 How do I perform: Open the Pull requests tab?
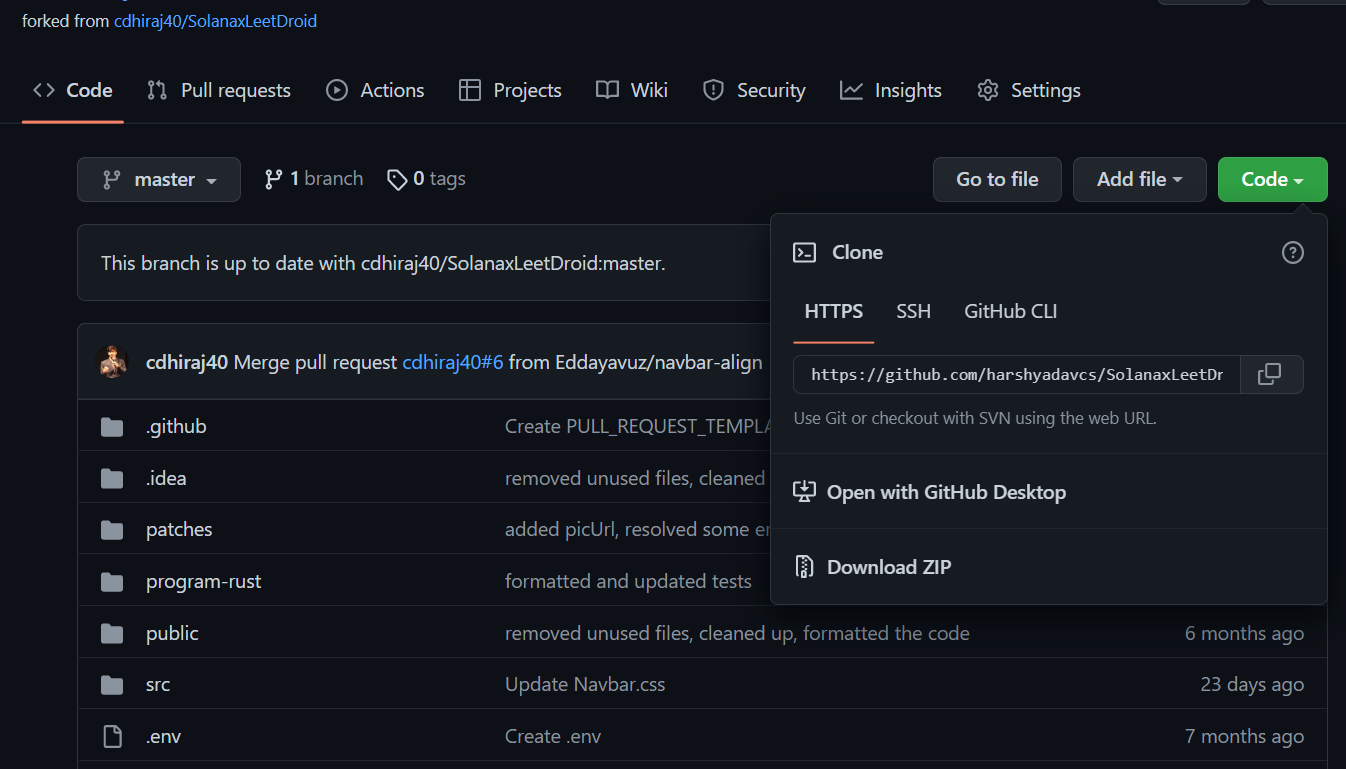coord(218,90)
